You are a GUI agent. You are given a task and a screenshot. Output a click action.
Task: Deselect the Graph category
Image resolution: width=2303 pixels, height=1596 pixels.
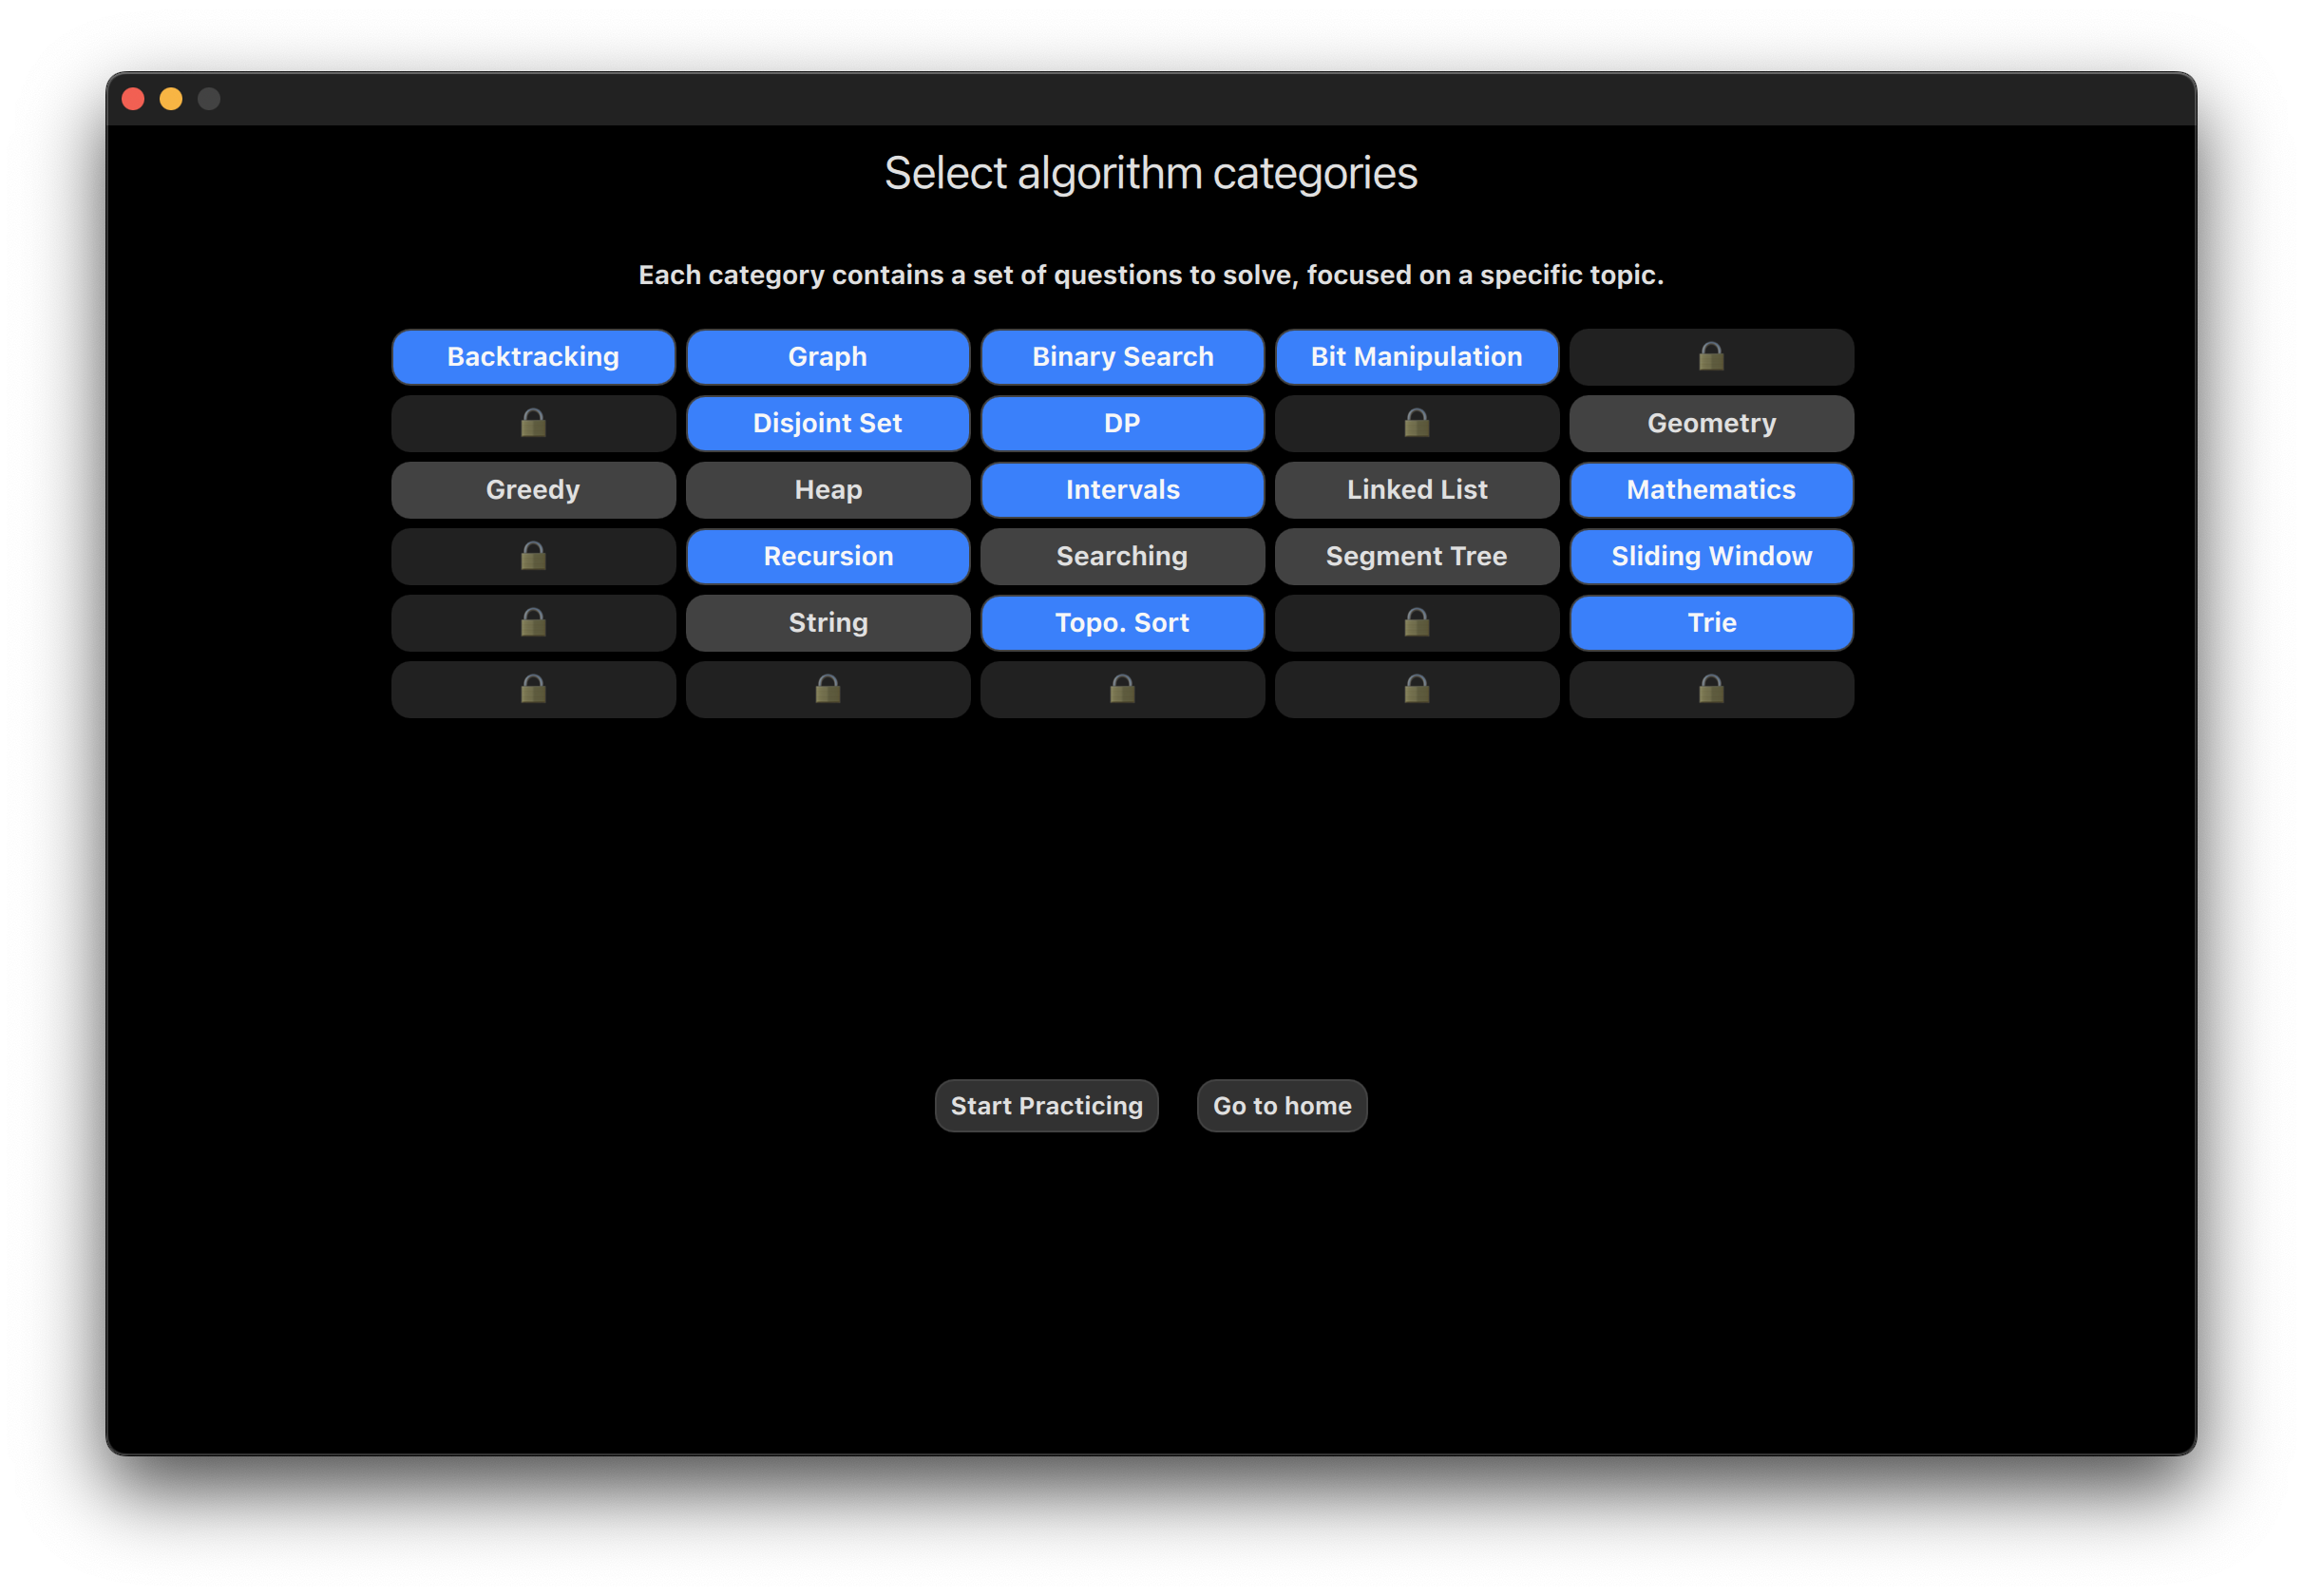point(828,357)
